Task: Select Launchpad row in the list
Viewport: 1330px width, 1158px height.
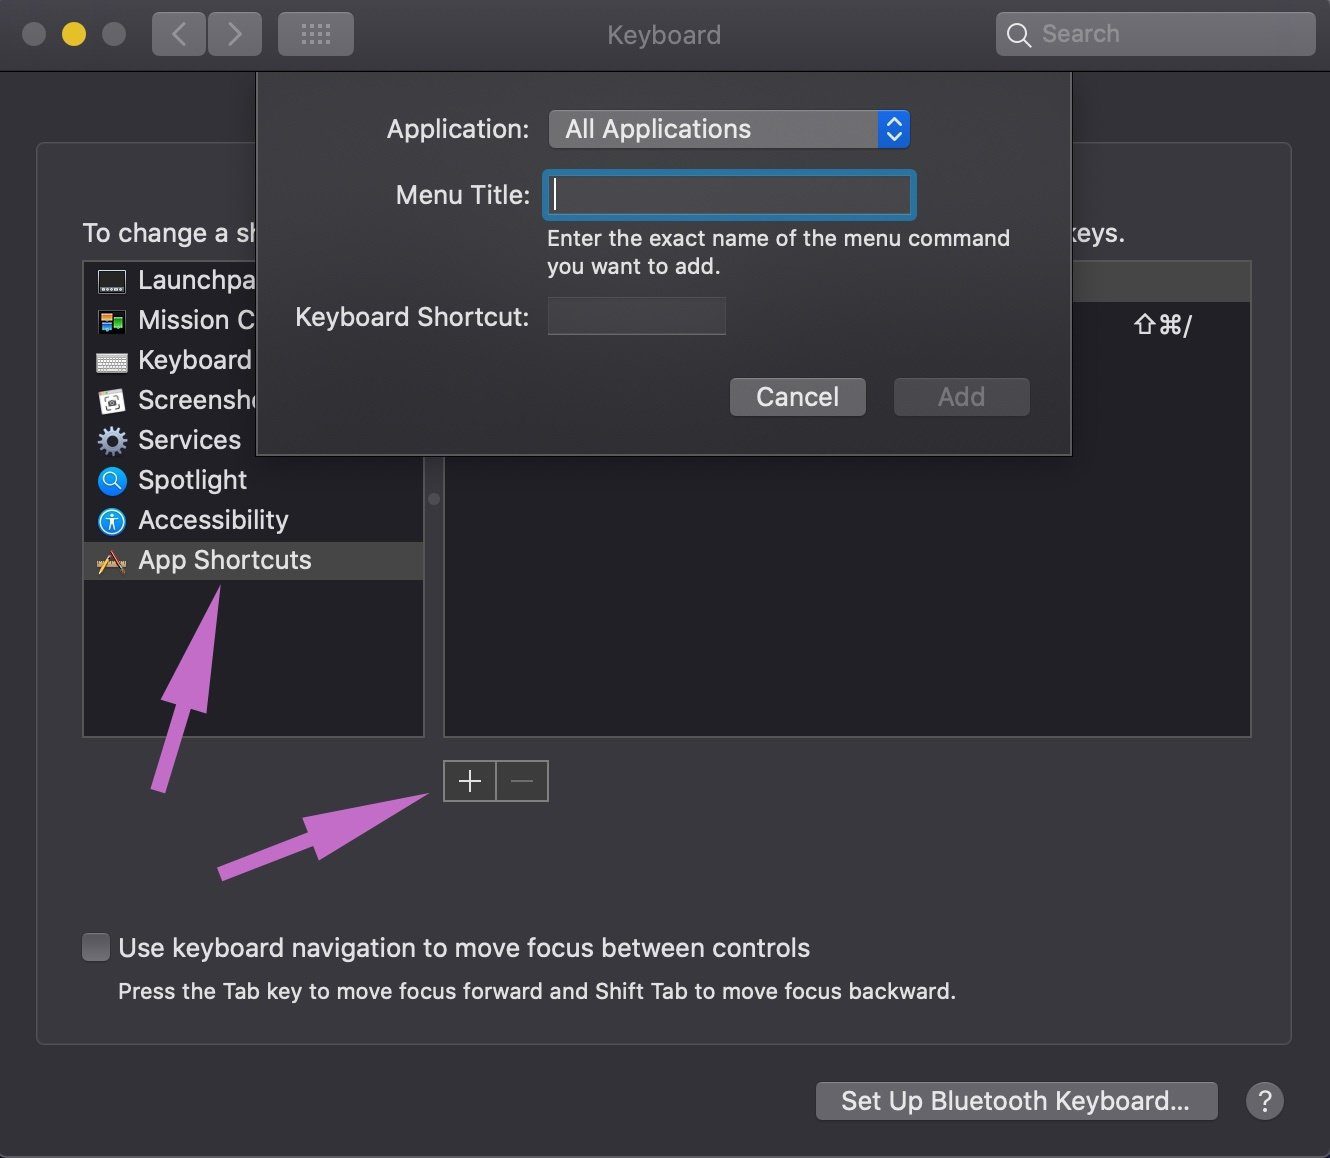Action: click(170, 281)
